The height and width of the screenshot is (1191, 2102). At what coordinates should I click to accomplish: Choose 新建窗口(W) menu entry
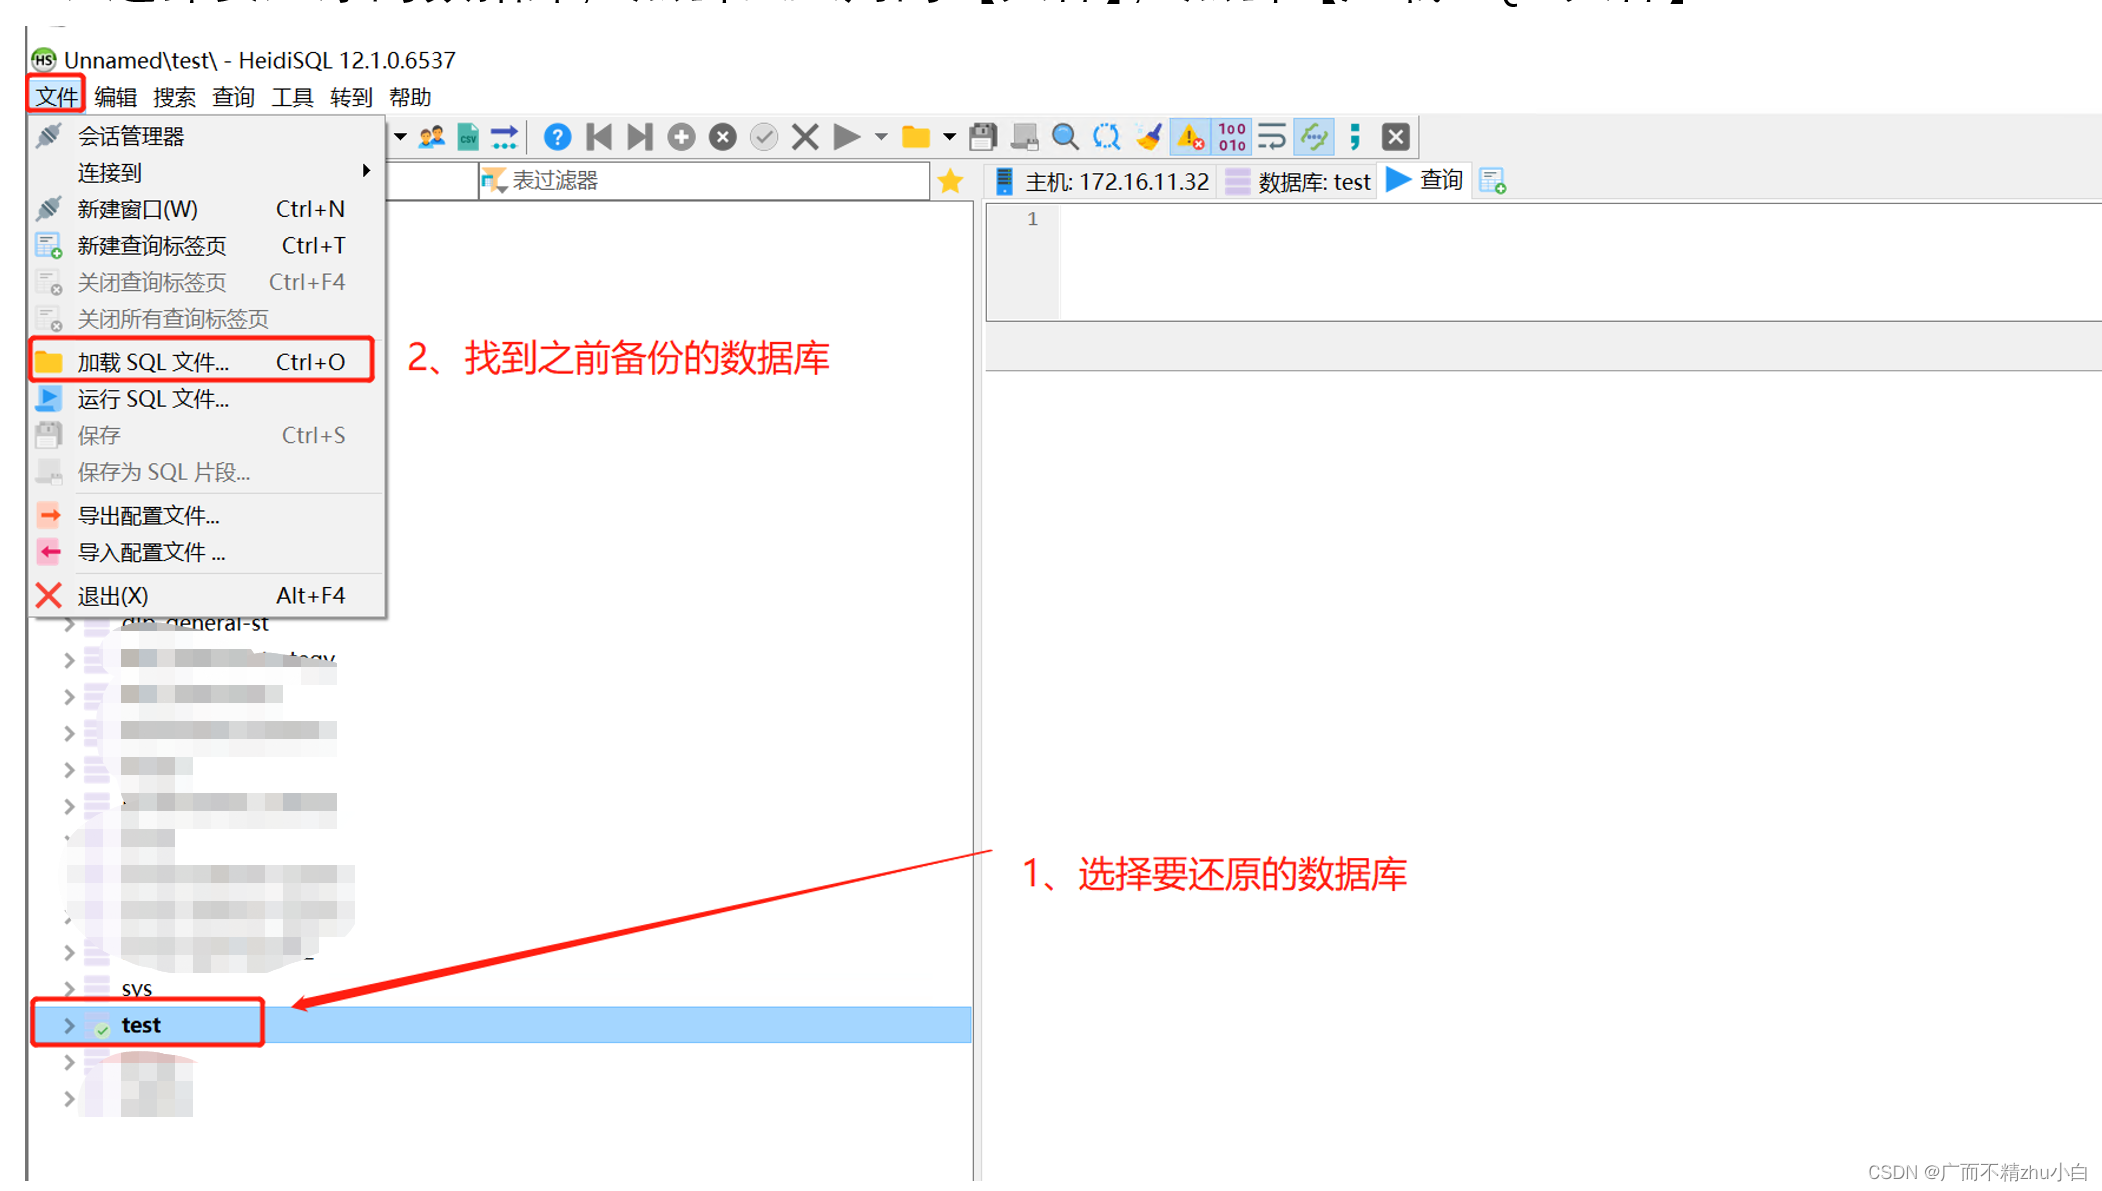pyautogui.click(x=207, y=209)
